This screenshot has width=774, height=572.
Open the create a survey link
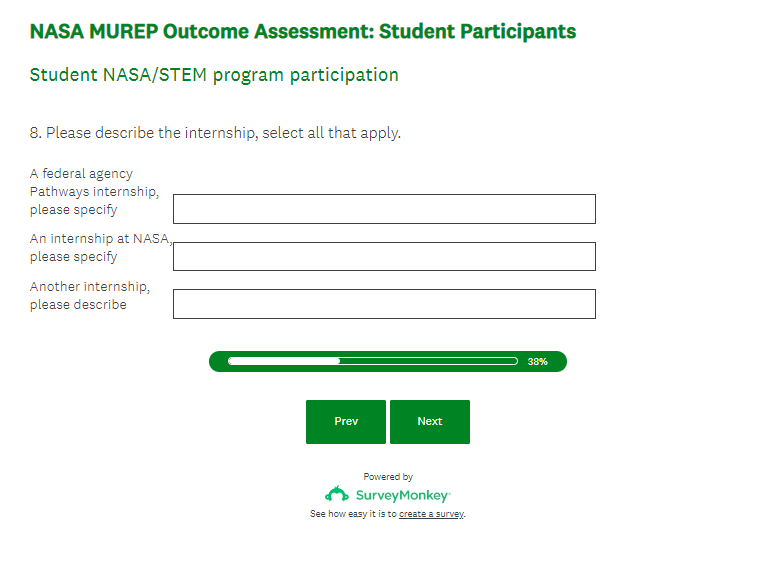[431, 514]
